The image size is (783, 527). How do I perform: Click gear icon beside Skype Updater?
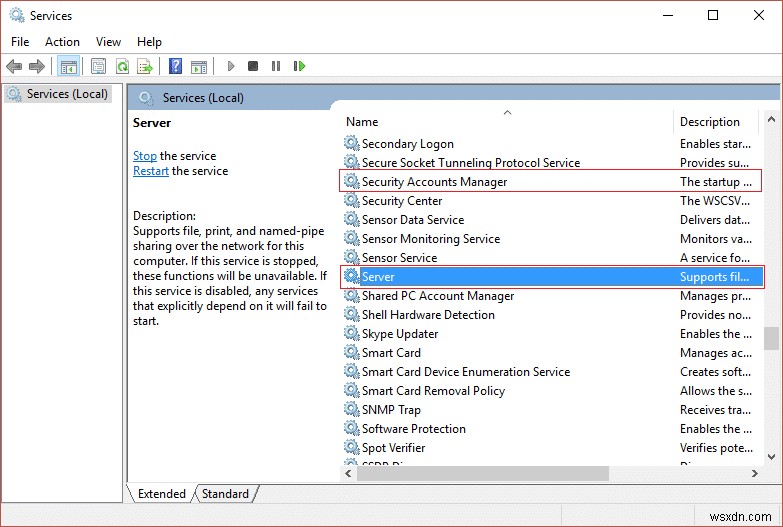click(x=352, y=333)
